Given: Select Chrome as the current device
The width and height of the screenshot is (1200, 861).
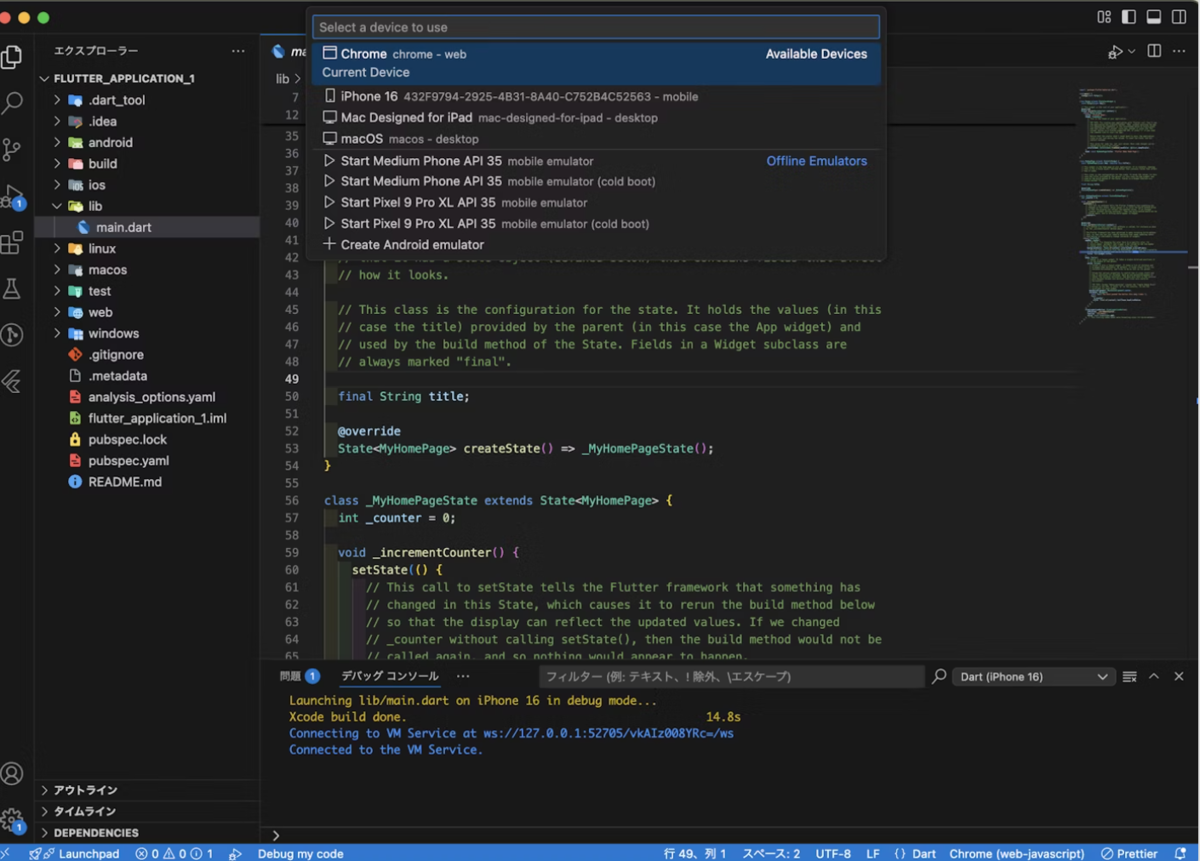Looking at the screenshot, I should (596, 63).
